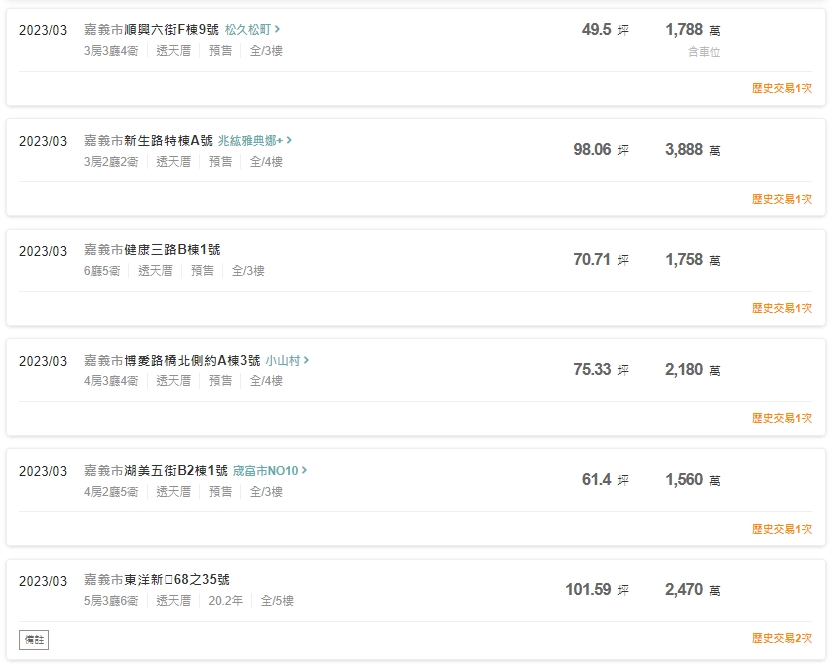This screenshot has width=836, height=664.
Task: Open the 葳富市NO10 community link
Action: click(x=269, y=470)
